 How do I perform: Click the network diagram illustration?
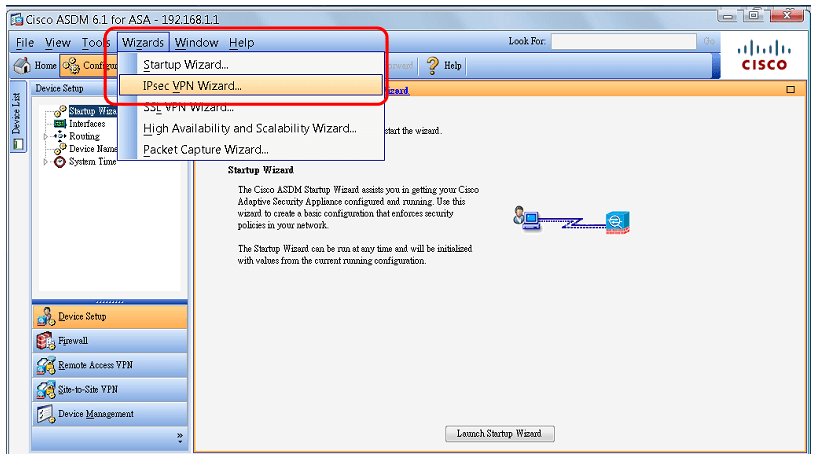point(571,220)
